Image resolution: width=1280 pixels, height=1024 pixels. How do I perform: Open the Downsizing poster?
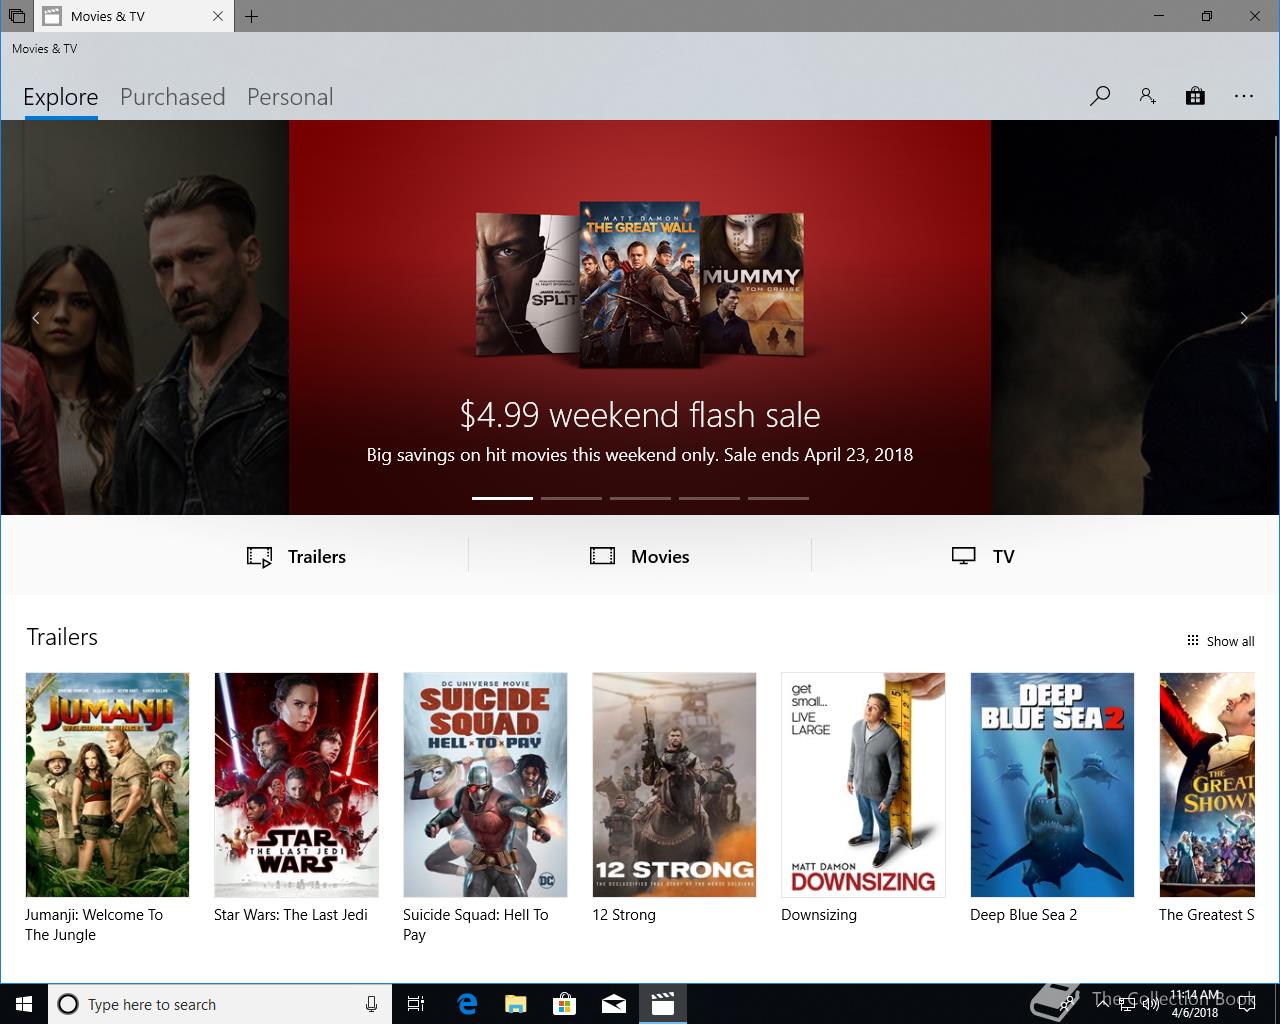[x=863, y=785]
